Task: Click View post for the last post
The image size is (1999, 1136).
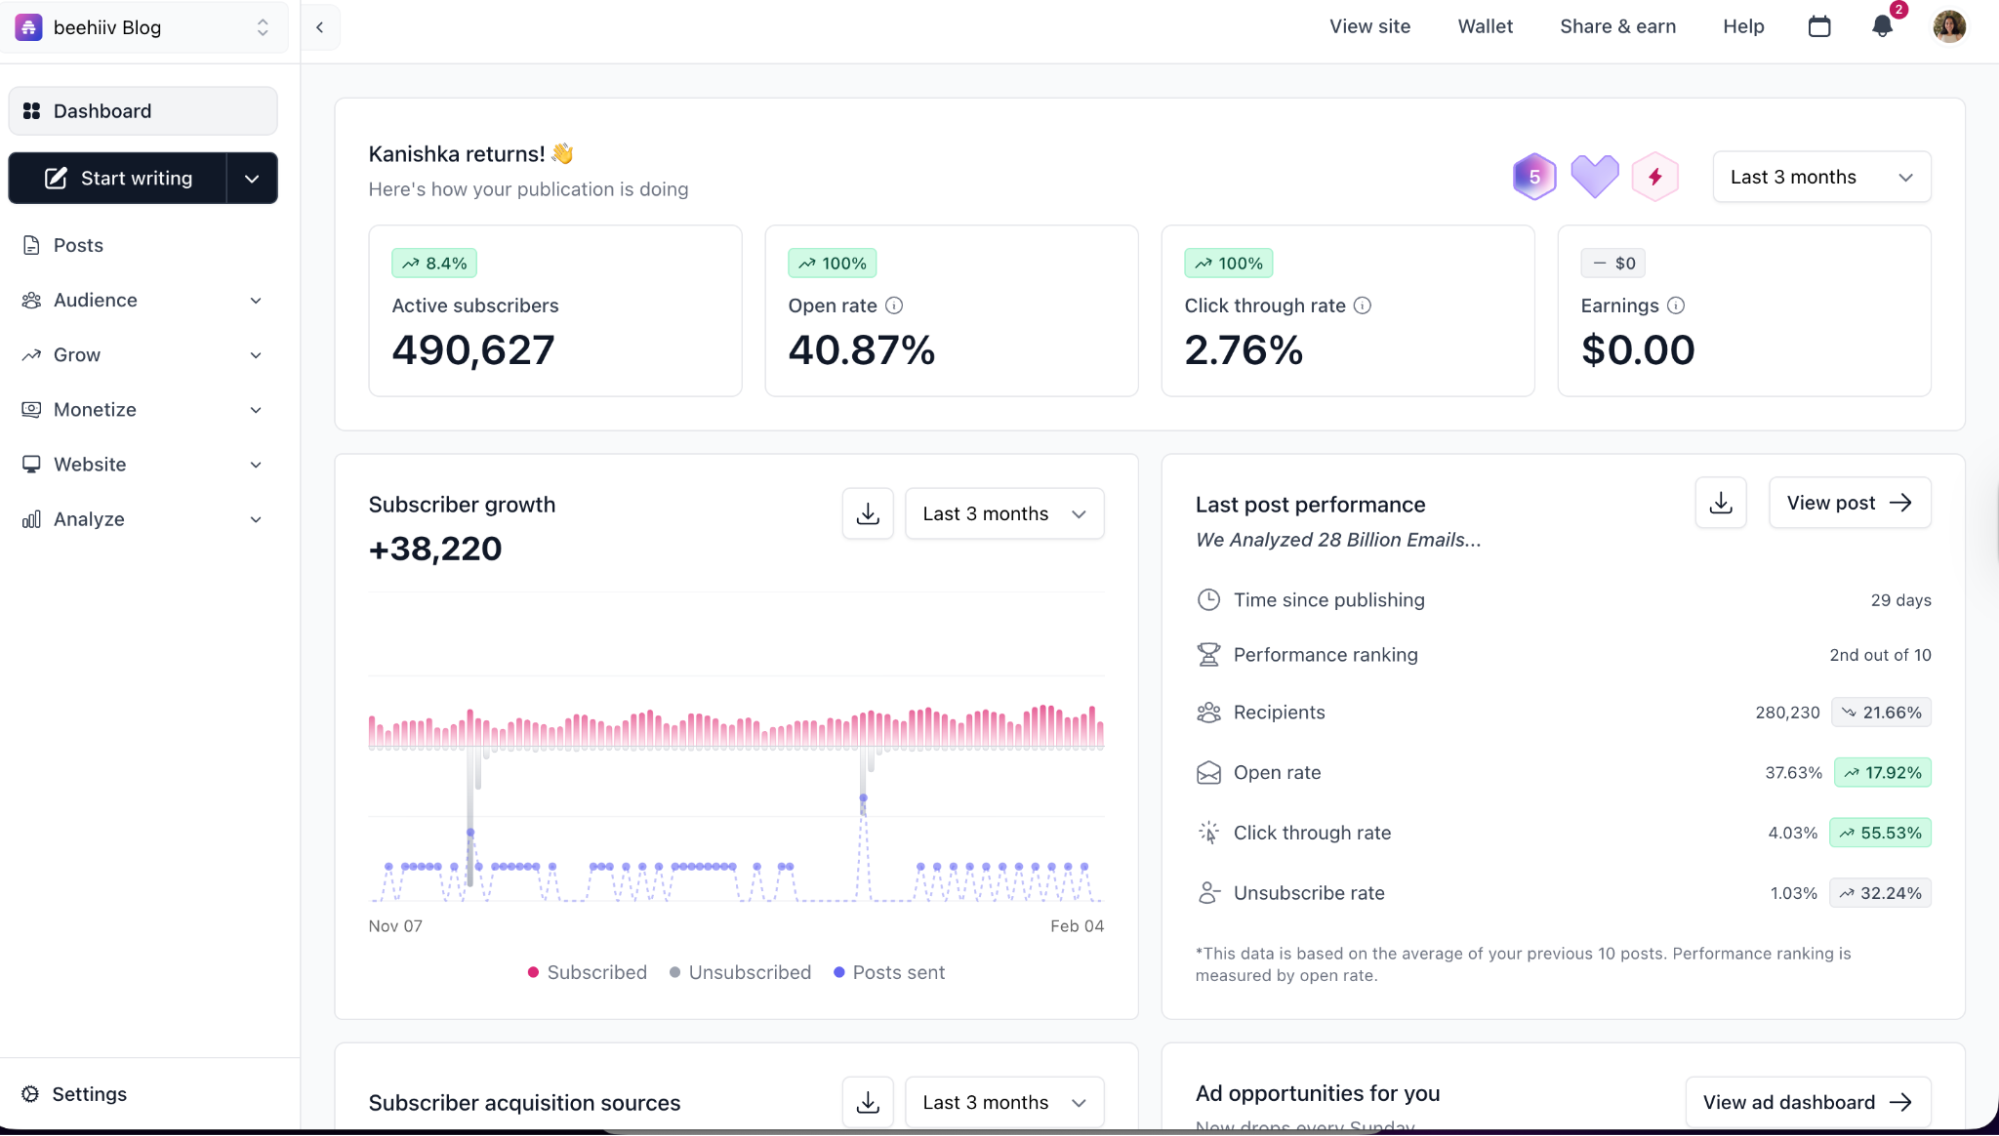Action: 1849,502
